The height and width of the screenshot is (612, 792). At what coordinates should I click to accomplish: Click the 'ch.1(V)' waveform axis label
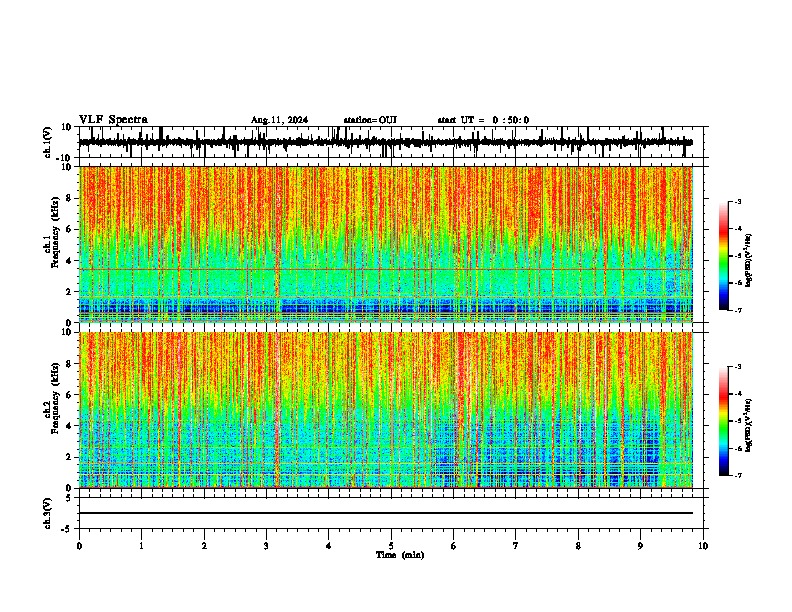(48, 142)
